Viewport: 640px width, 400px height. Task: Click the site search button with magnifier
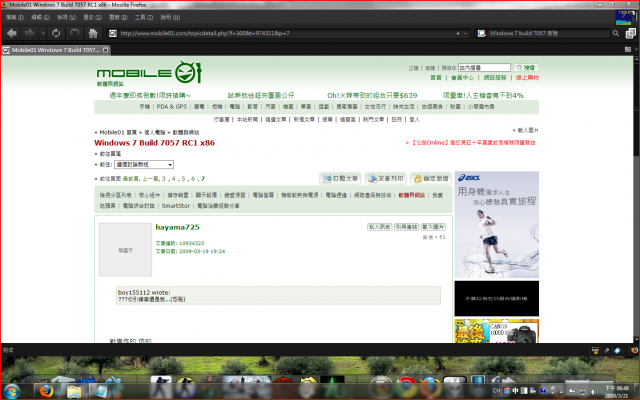526,68
